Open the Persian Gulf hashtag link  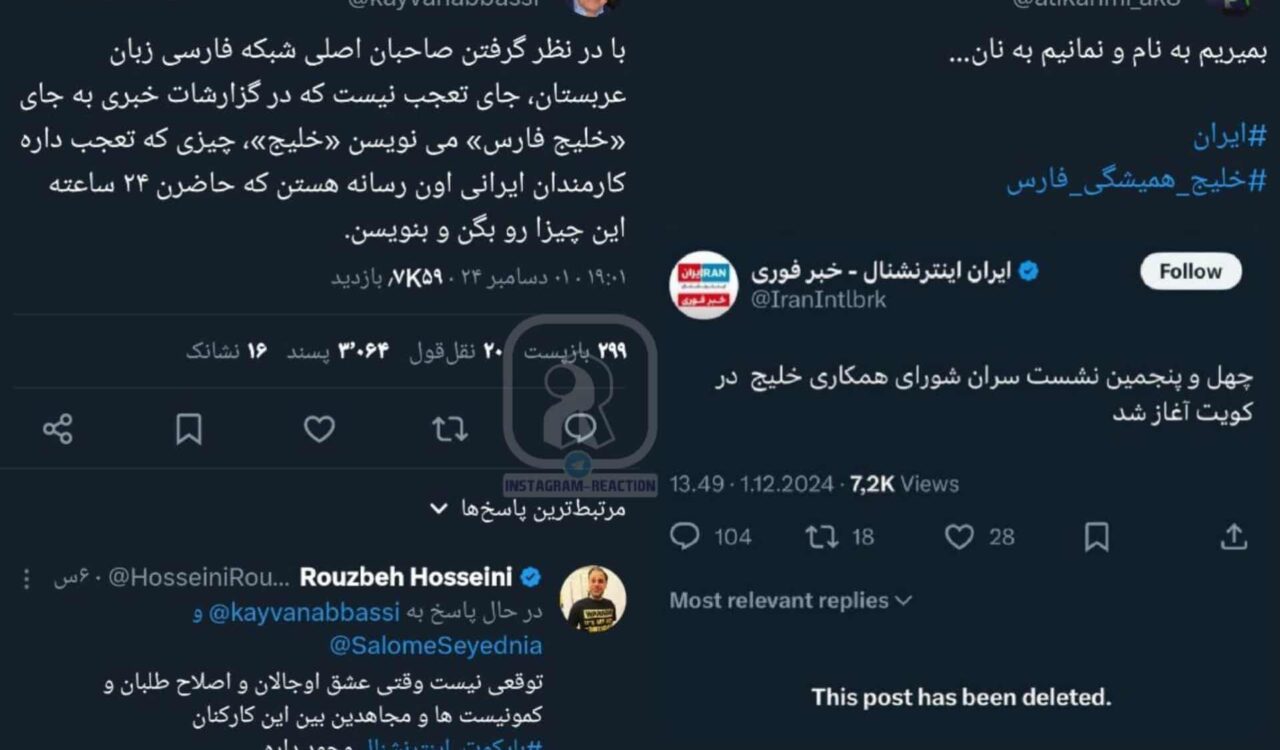click(1136, 181)
